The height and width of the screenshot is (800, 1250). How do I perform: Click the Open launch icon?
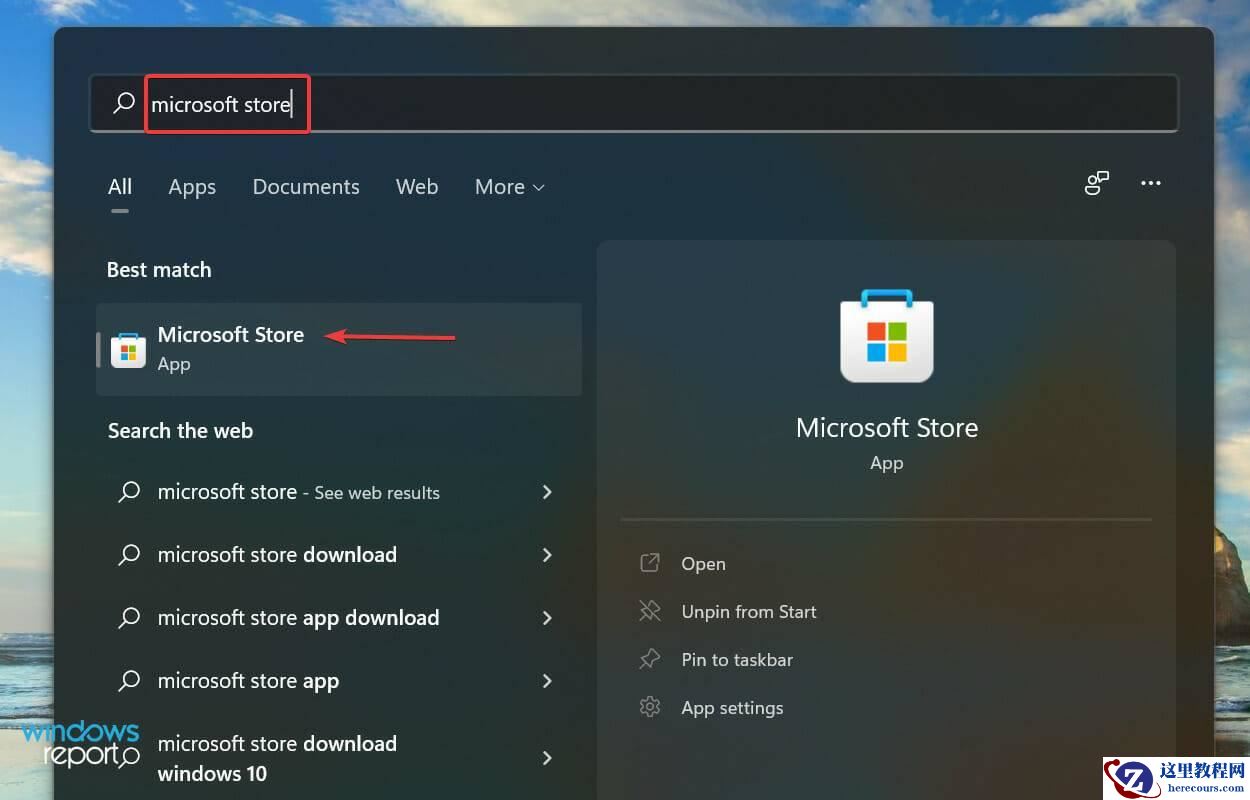click(650, 563)
